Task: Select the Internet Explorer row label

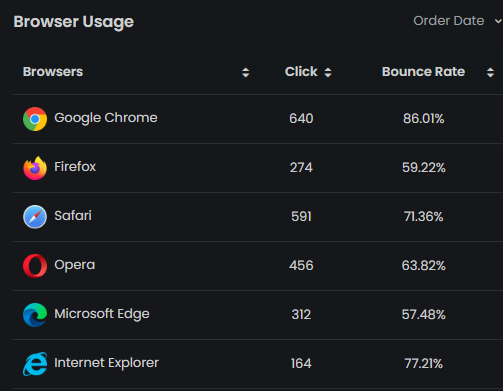Action: (x=106, y=363)
